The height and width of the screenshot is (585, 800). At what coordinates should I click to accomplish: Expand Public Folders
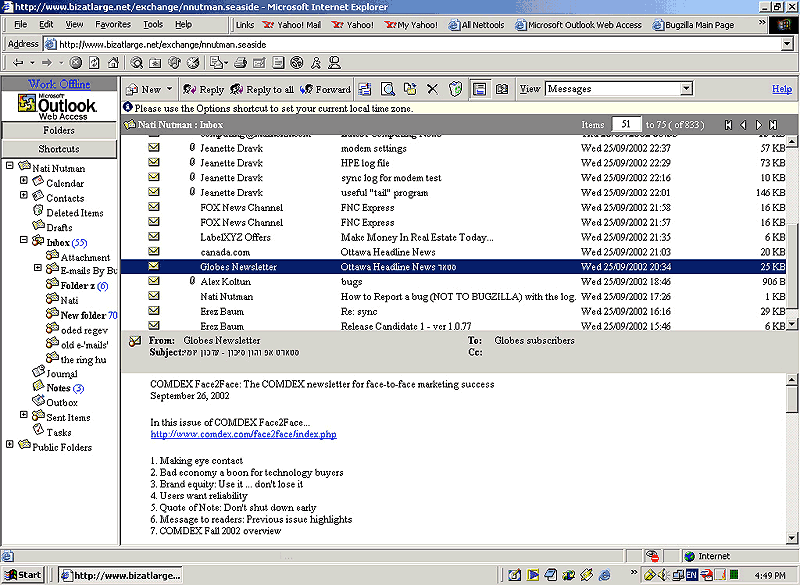click(x=9, y=444)
